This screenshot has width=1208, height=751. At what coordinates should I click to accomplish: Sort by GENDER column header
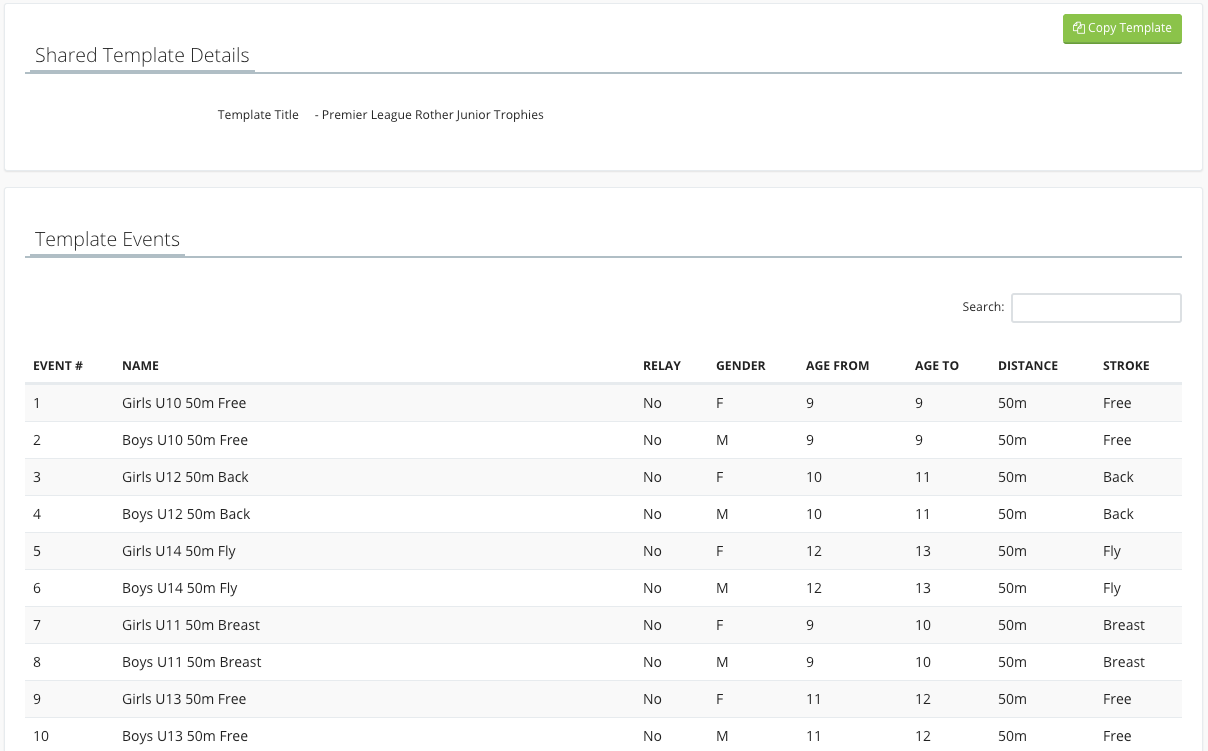[741, 366]
